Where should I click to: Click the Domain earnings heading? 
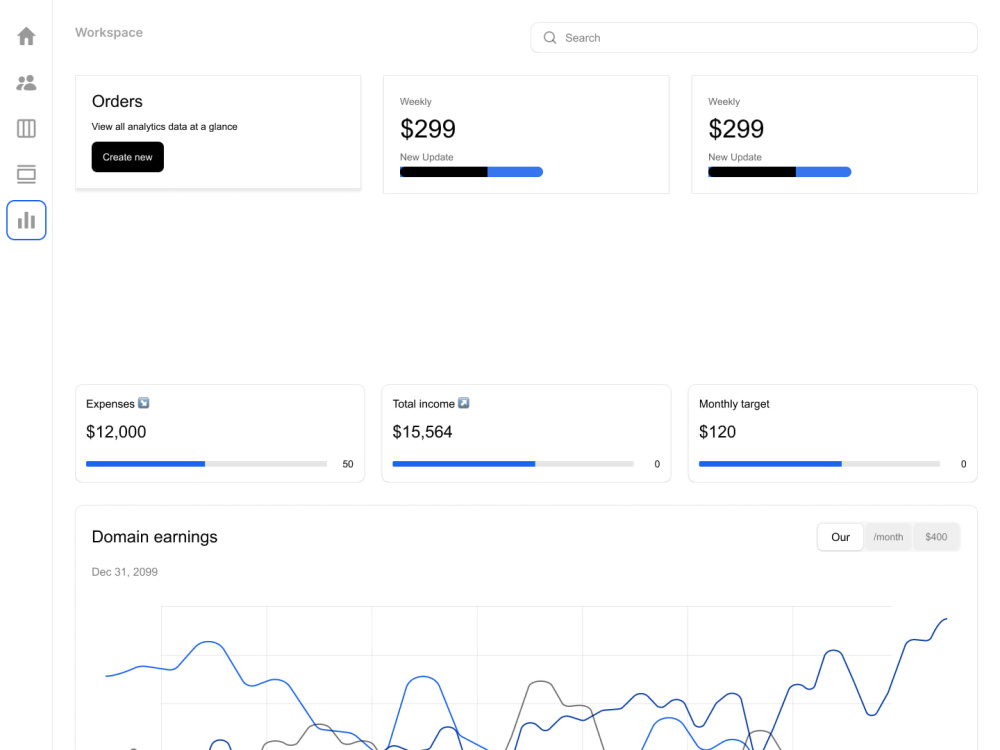coord(154,537)
